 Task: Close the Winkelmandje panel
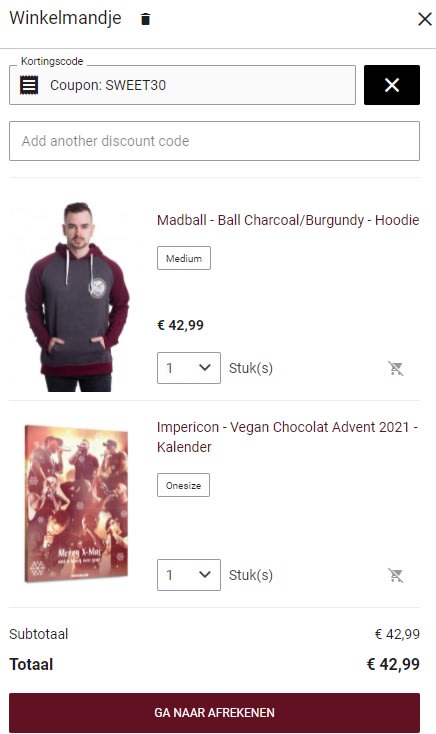pos(424,19)
